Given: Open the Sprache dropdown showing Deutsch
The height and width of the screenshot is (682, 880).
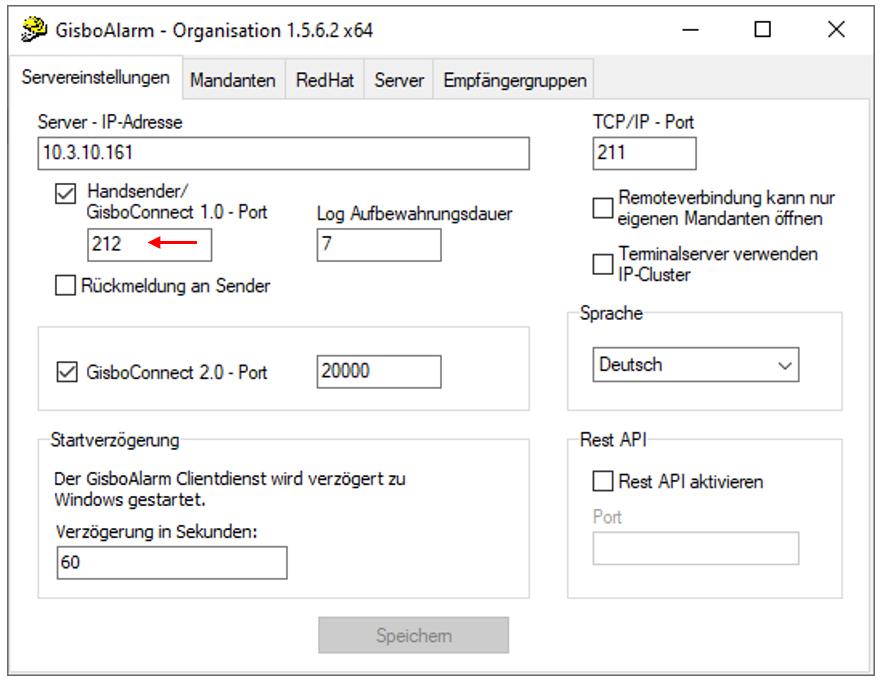Looking at the screenshot, I should point(696,365).
